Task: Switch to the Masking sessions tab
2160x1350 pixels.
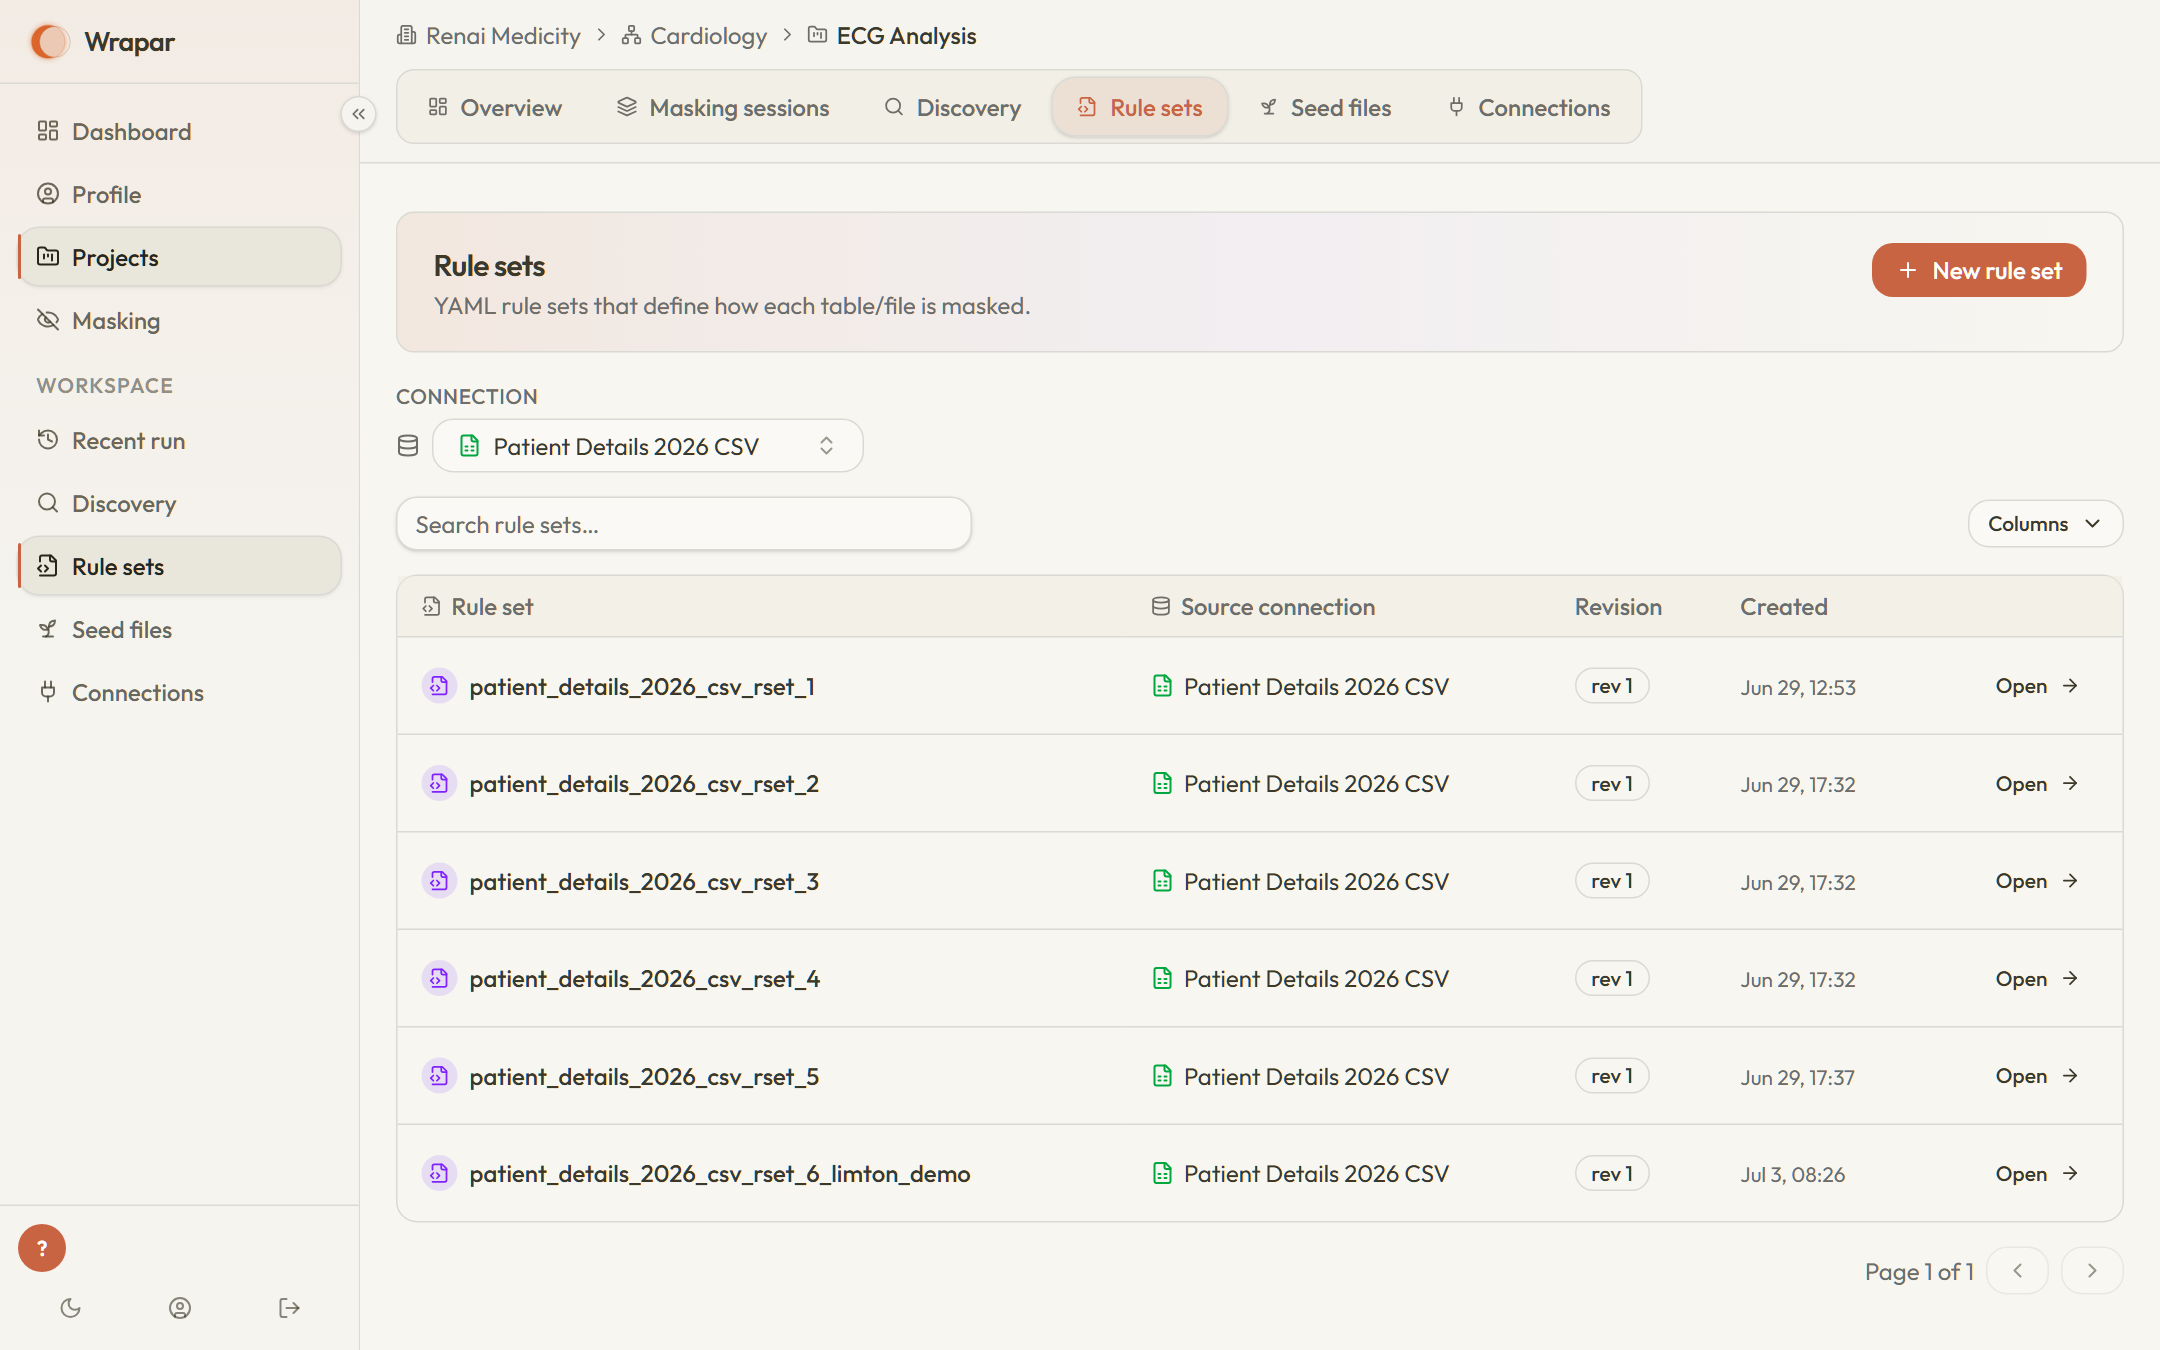Action: tap(723, 107)
